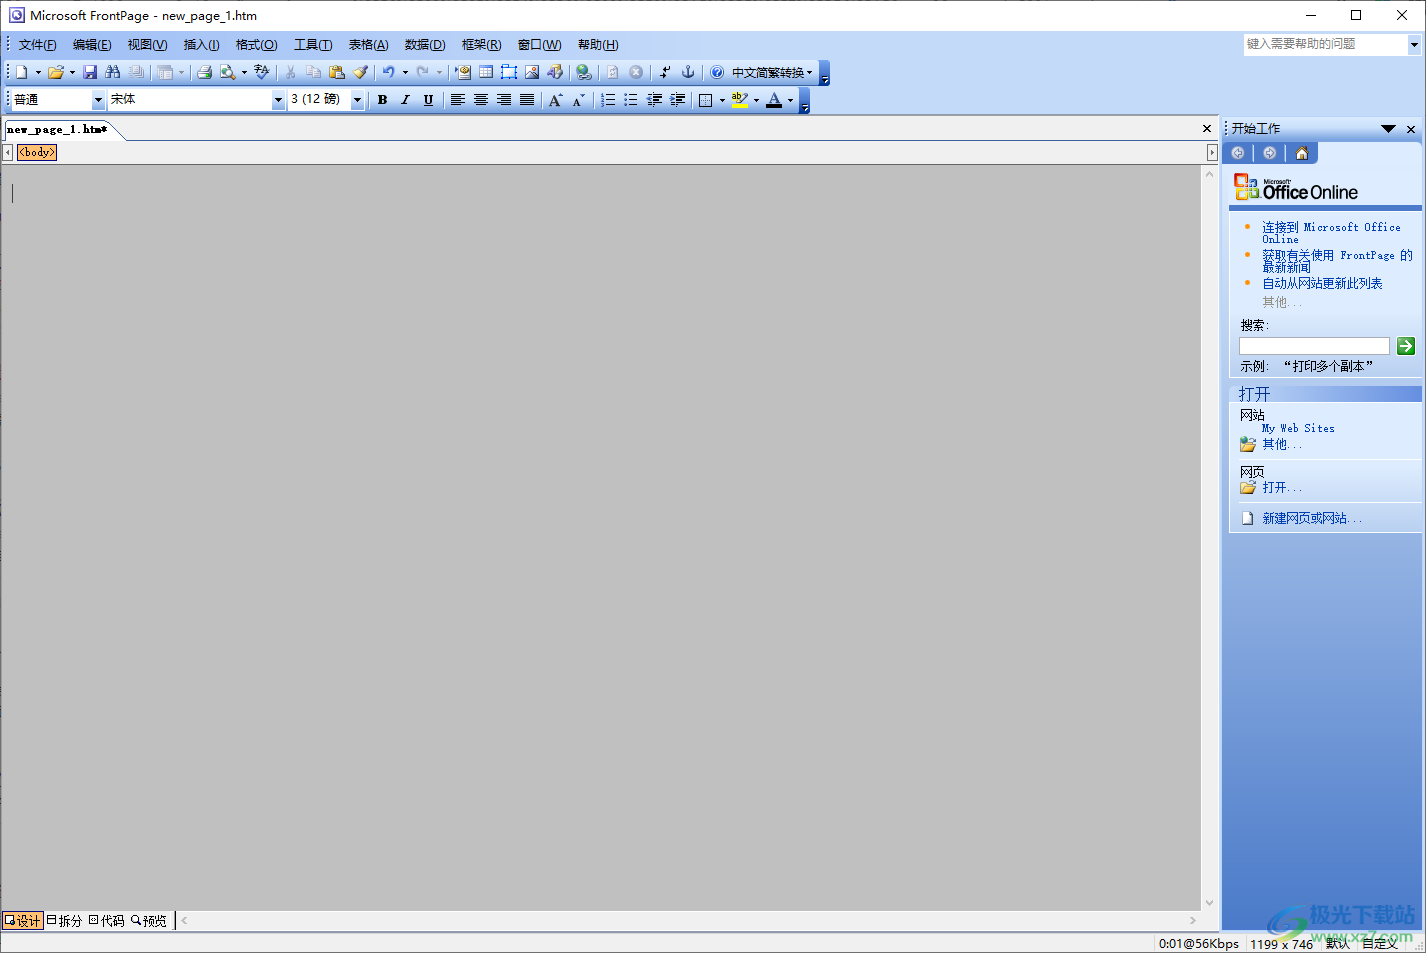Image resolution: width=1426 pixels, height=953 pixels.
Task: Save the page with the floppy icon
Action: [x=90, y=72]
